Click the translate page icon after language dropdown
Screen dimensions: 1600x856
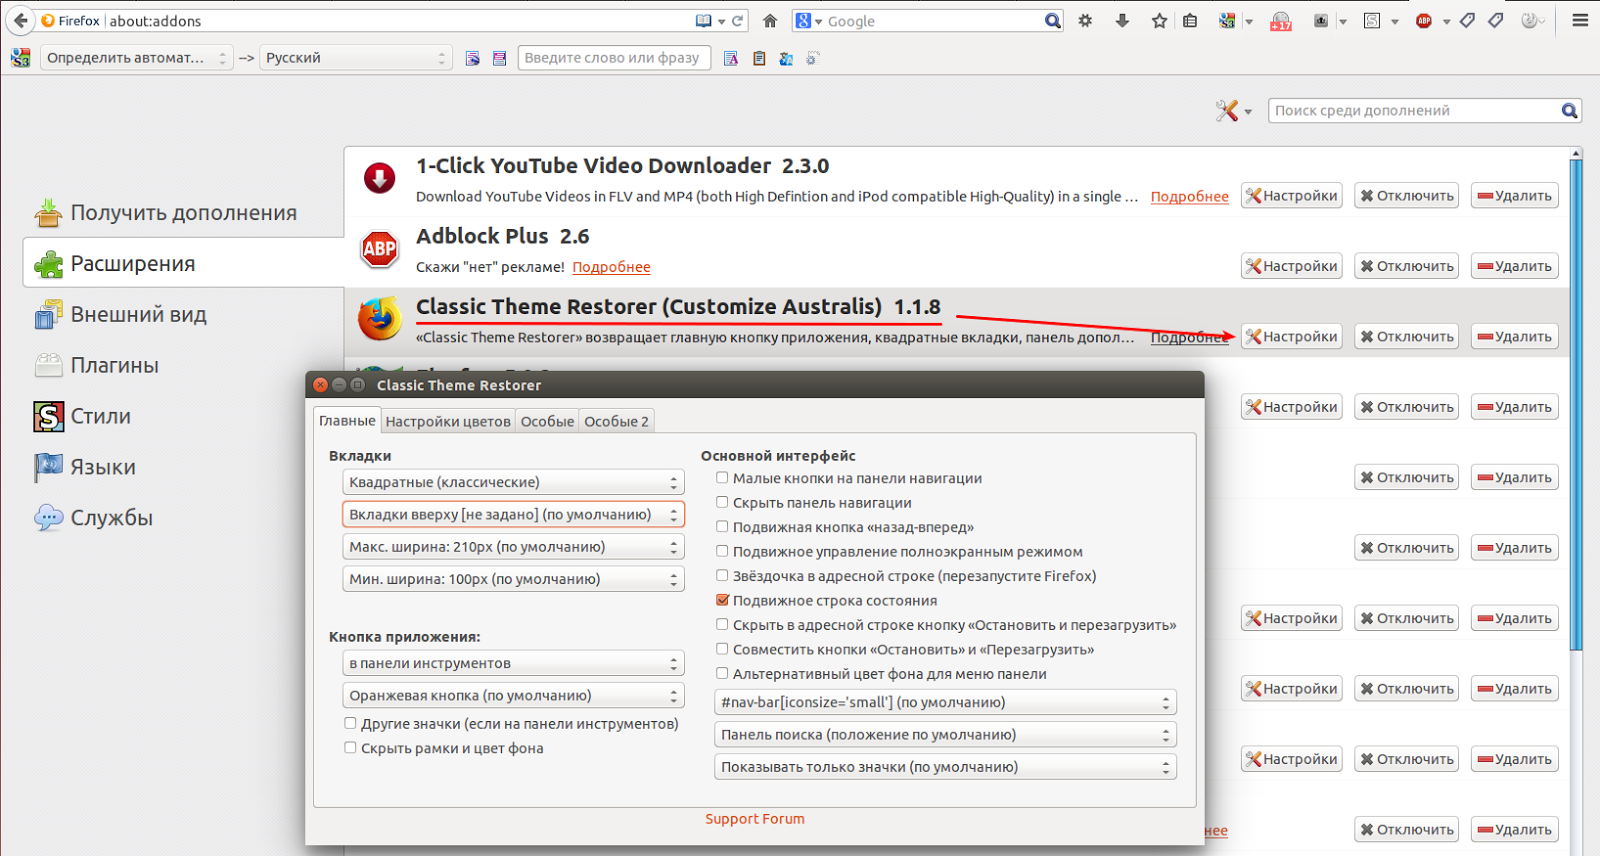tap(473, 59)
